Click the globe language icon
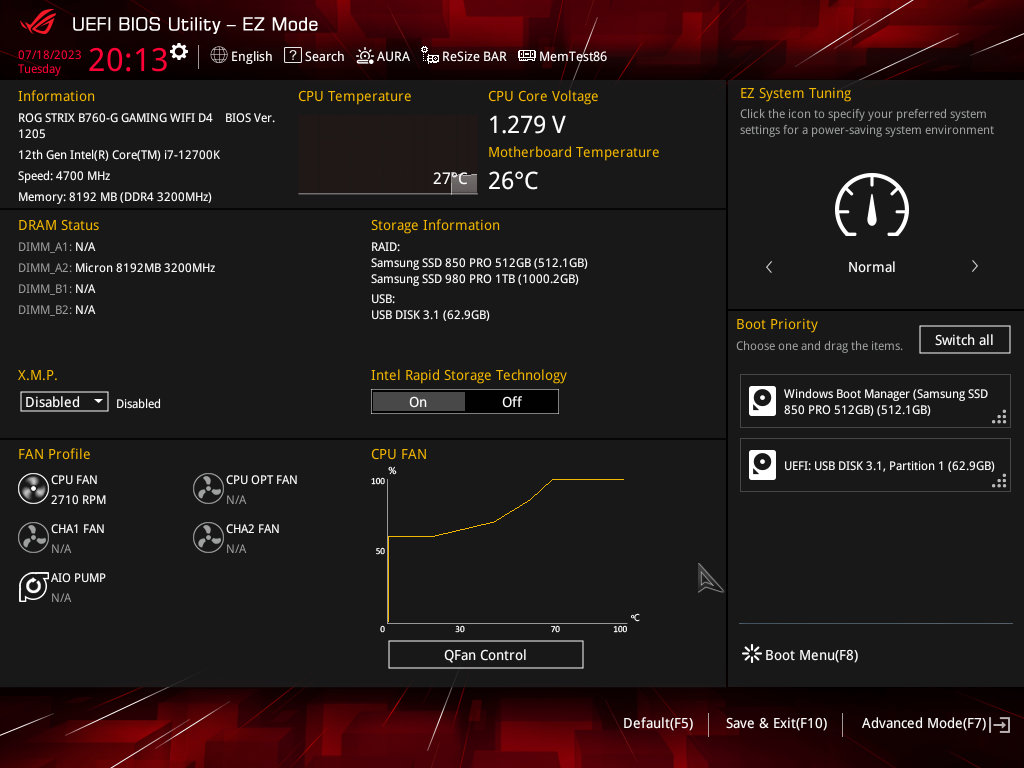1024x768 pixels. pyautogui.click(x=219, y=56)
